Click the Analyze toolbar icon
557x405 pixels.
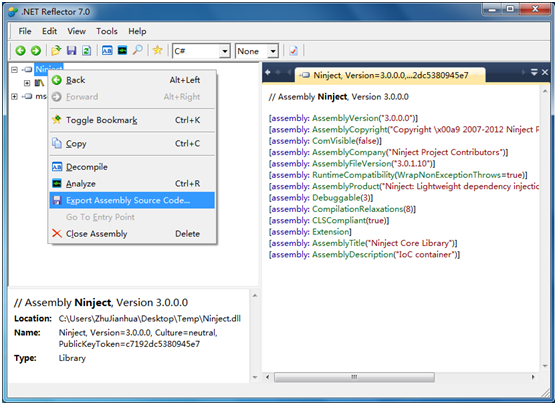[x=122, y=51]
